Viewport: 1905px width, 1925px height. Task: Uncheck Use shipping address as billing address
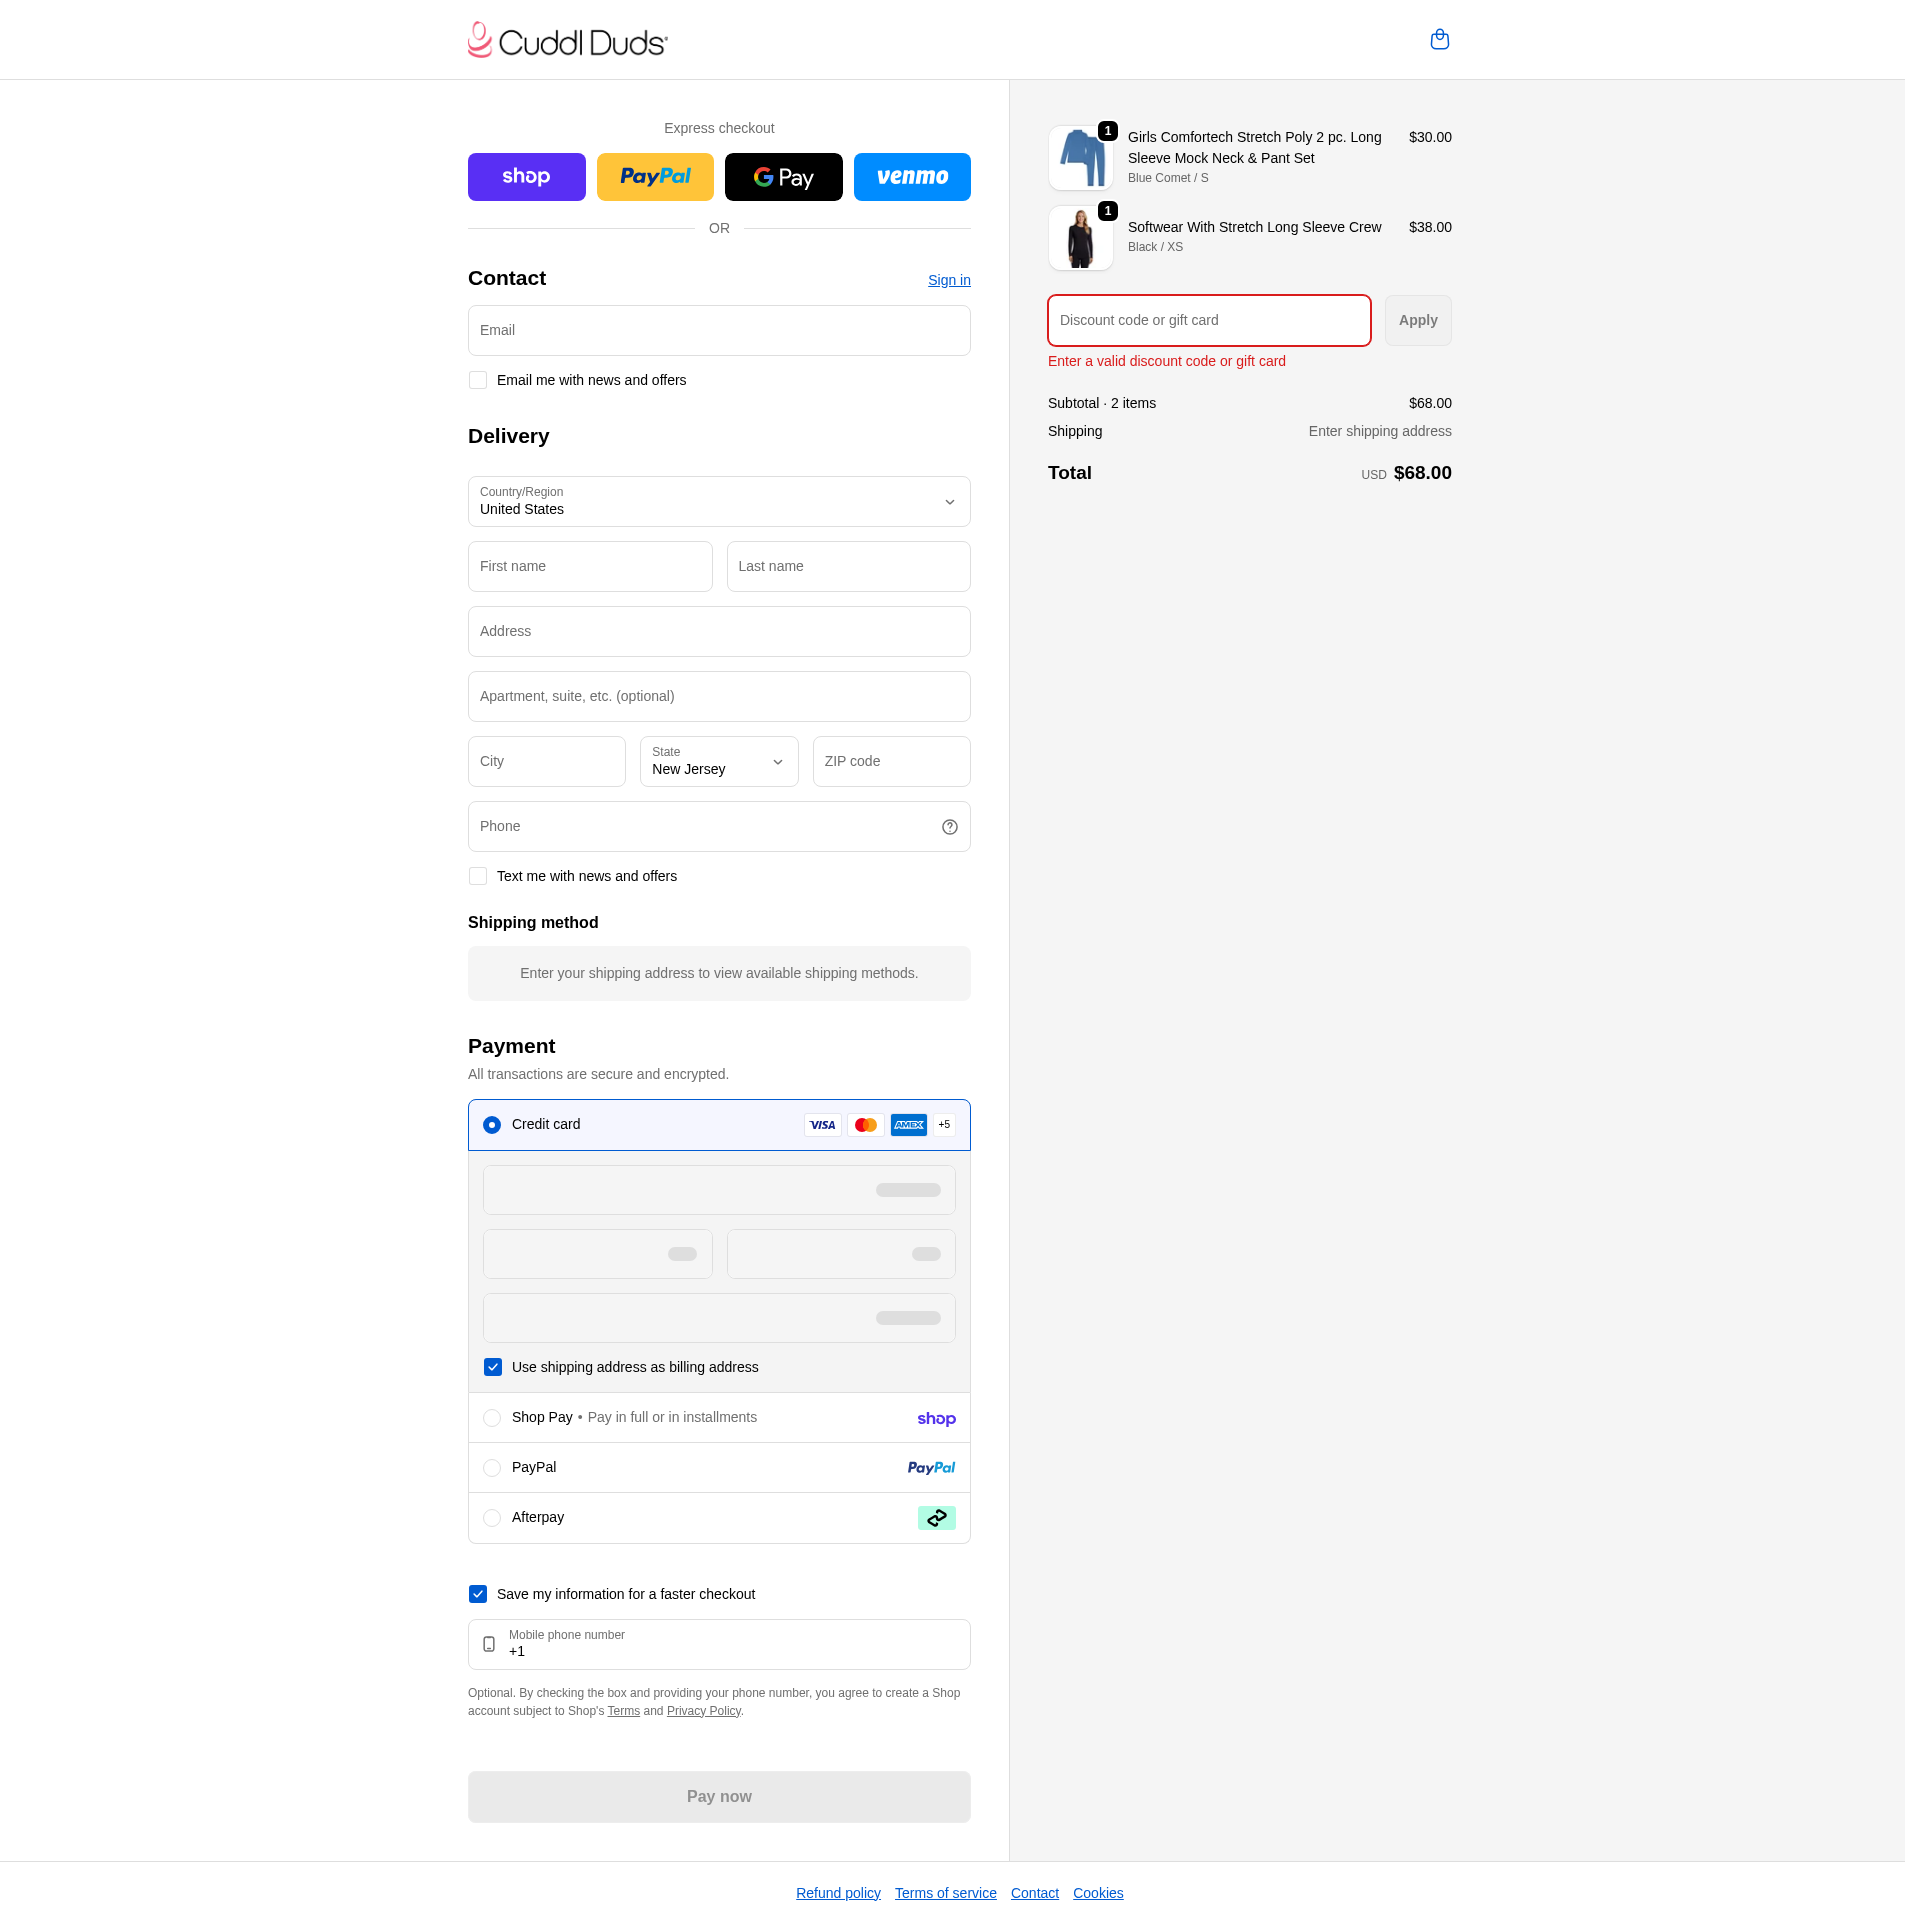(492, 1367)
